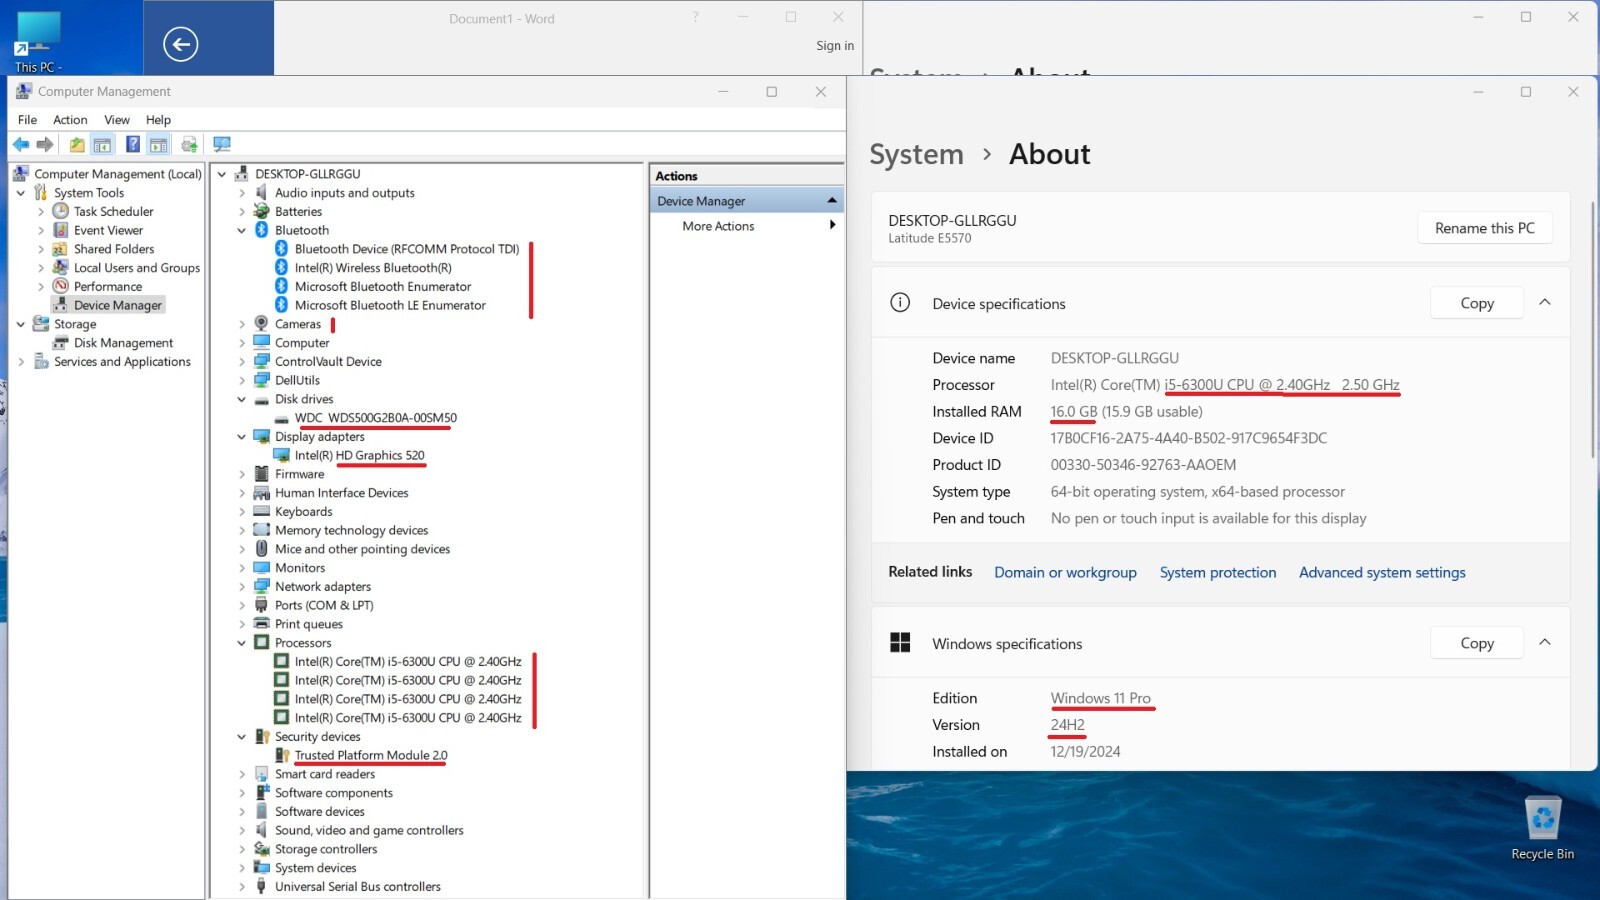
Task: Expand the Human Interface Devices category
Action: (x=242, y=493)
